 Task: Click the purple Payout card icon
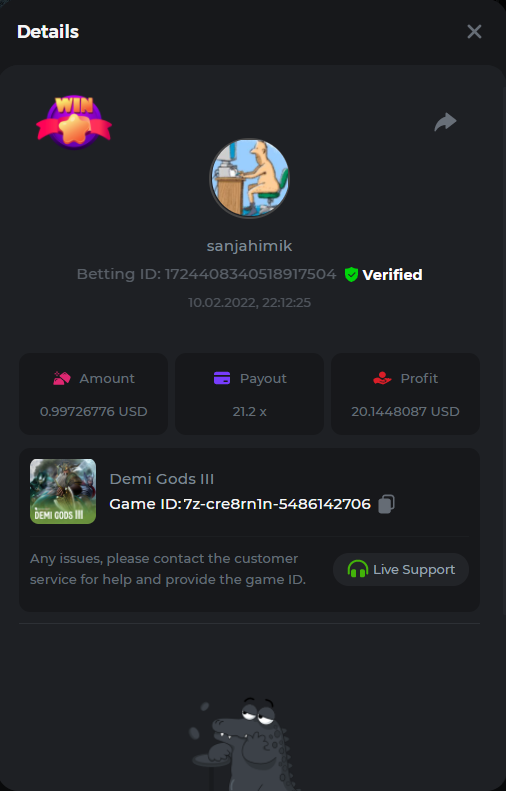click(222, 378)
